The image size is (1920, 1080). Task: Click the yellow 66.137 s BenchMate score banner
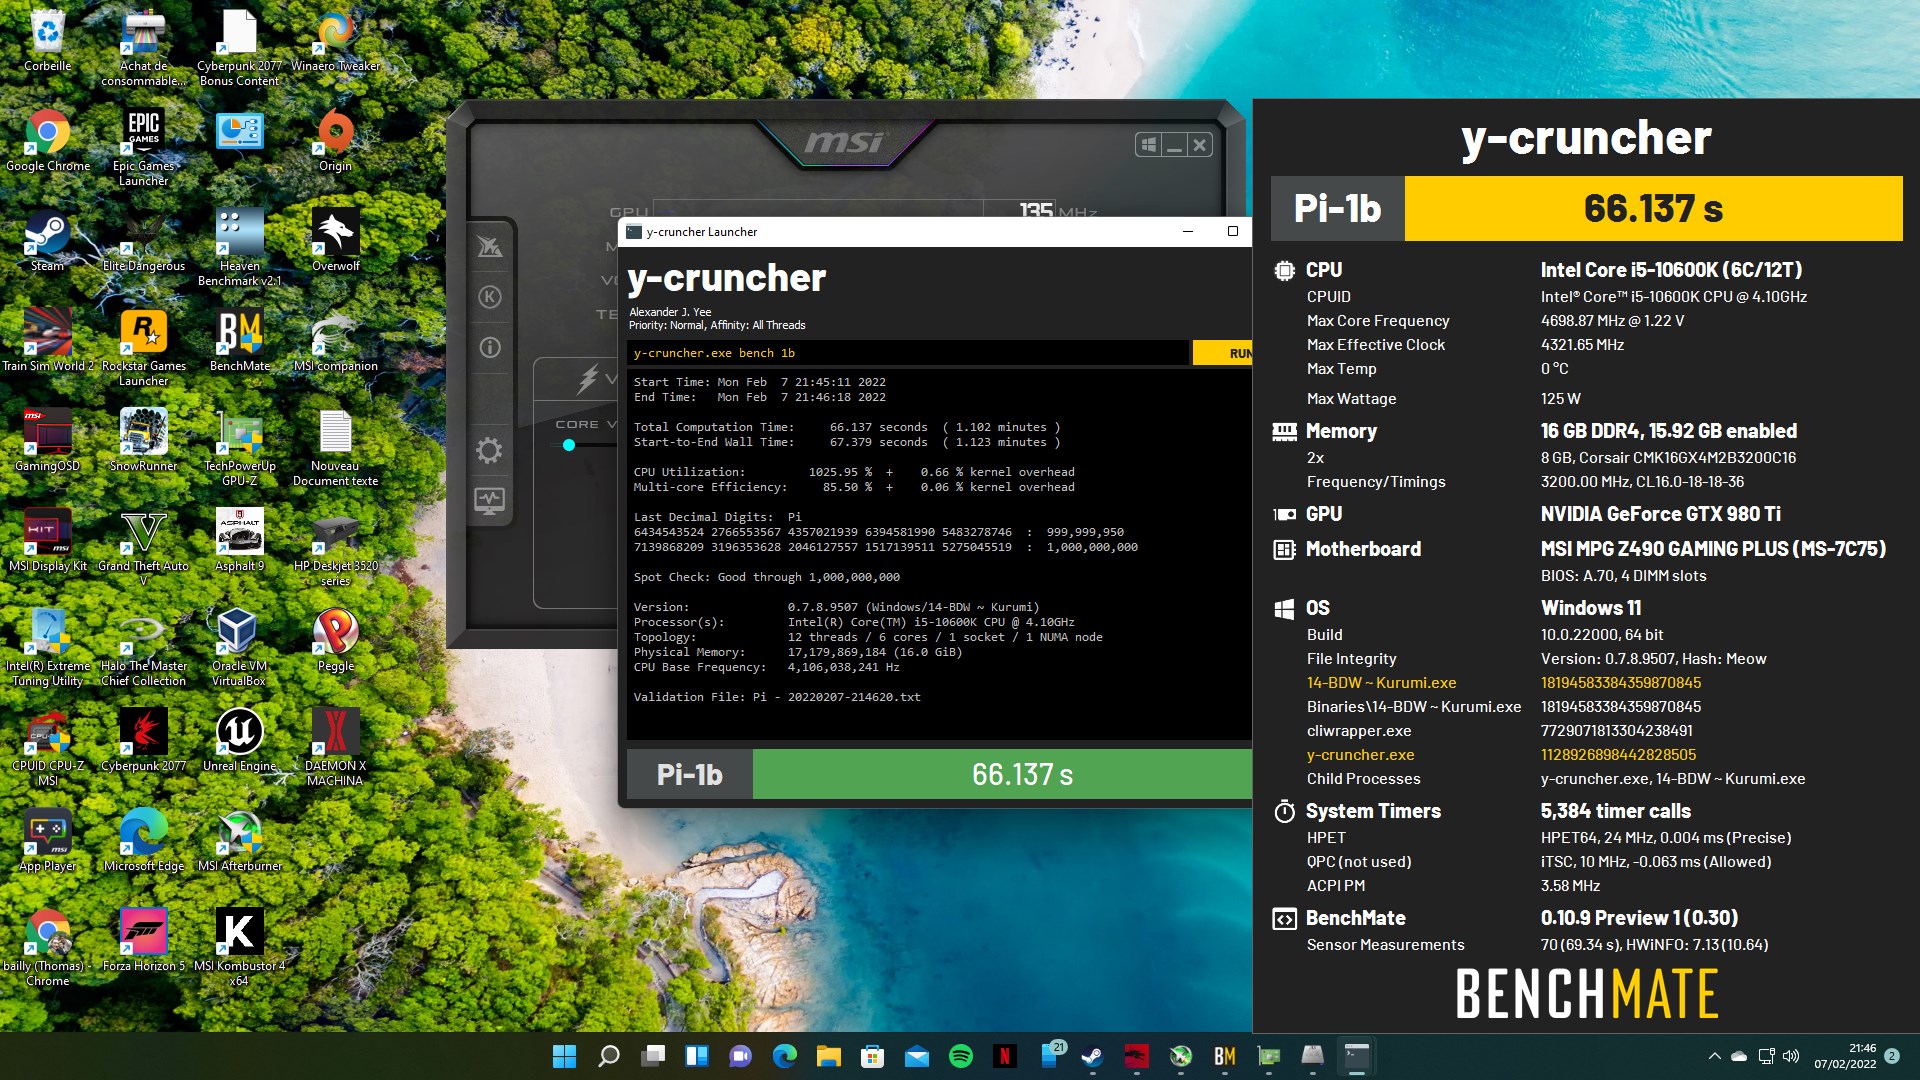pyautogui.click(x=1653, y=208)
